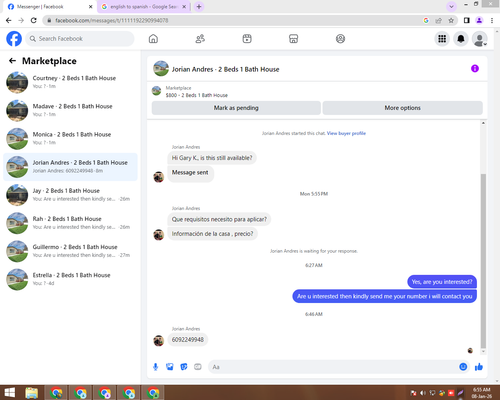Close the english to spanish tab
The height and width of the screenshot is (400, 500).
click(184, 7)
